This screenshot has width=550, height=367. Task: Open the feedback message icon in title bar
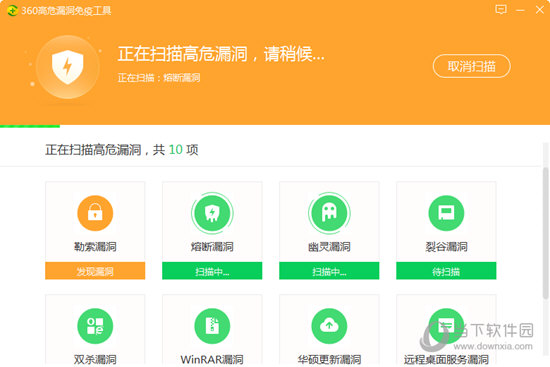[501, 9]
